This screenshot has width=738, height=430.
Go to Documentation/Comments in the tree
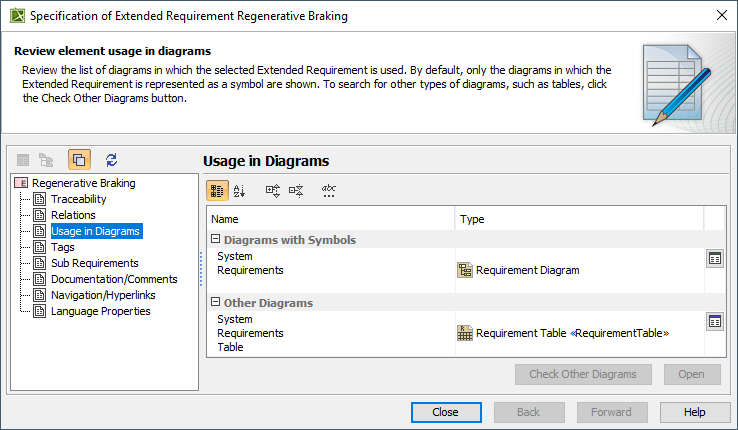tap(114, 279)
